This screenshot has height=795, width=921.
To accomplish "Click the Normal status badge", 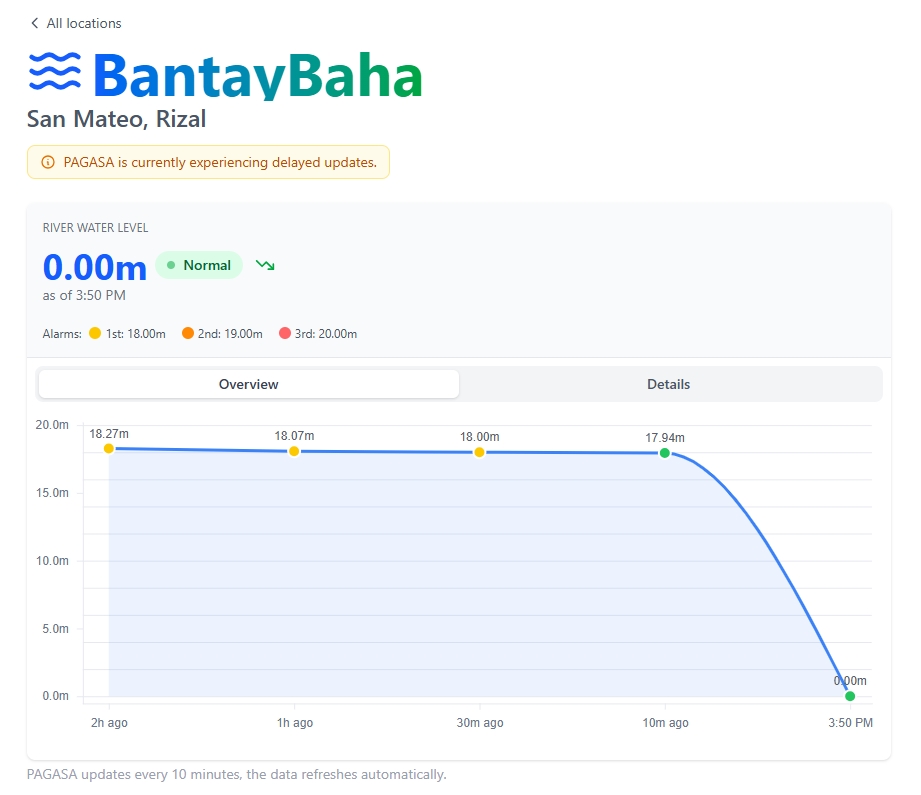I will pos(199,265).
